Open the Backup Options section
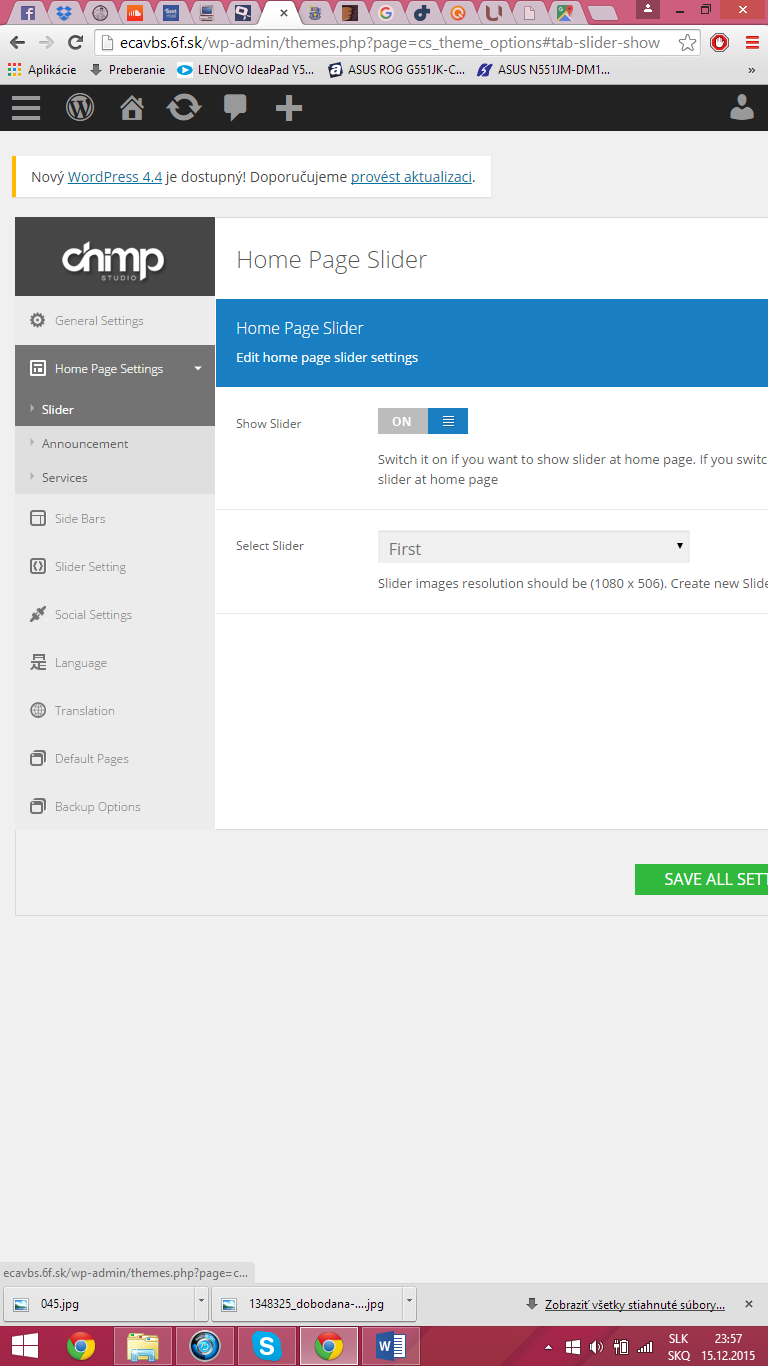The height and width of the screenshot is (1366, 768). 115,807
